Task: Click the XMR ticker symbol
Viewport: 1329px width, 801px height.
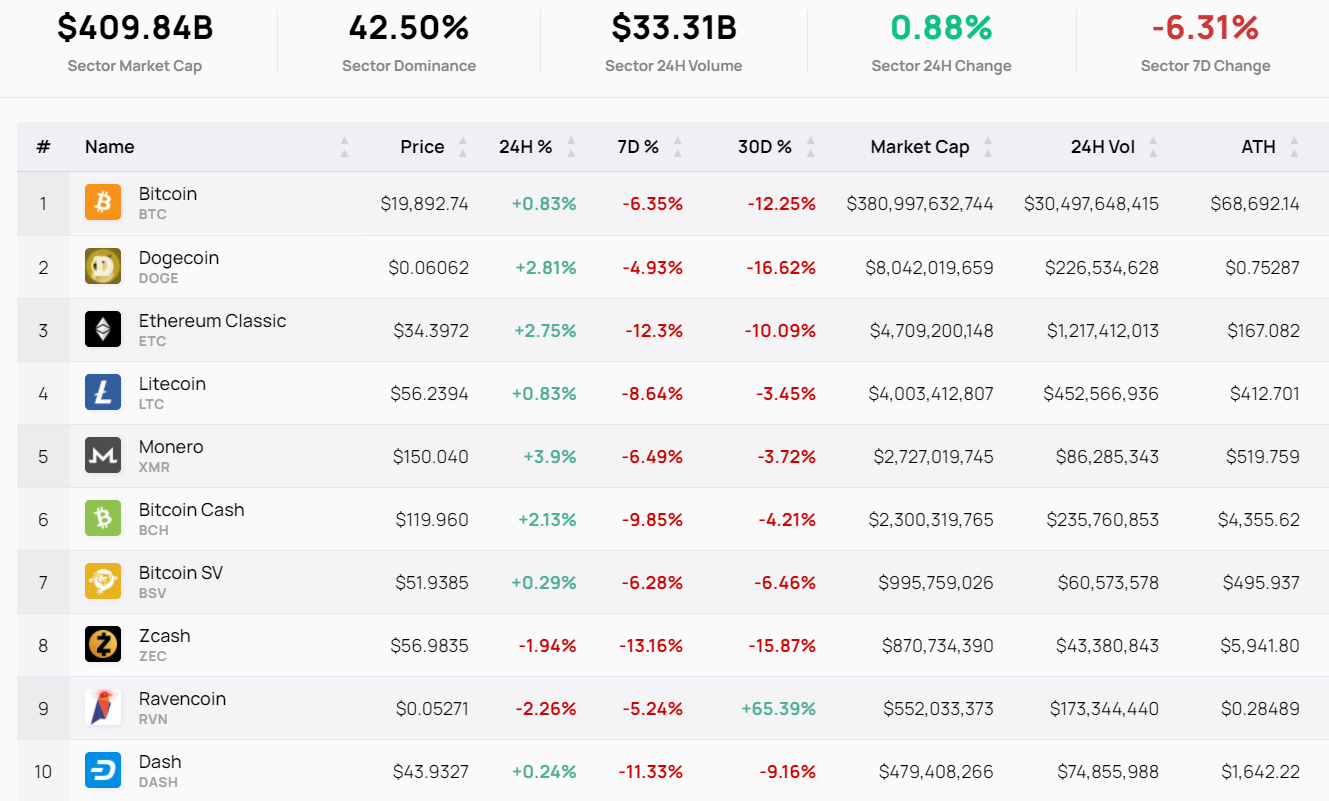Action: point(154,467)
